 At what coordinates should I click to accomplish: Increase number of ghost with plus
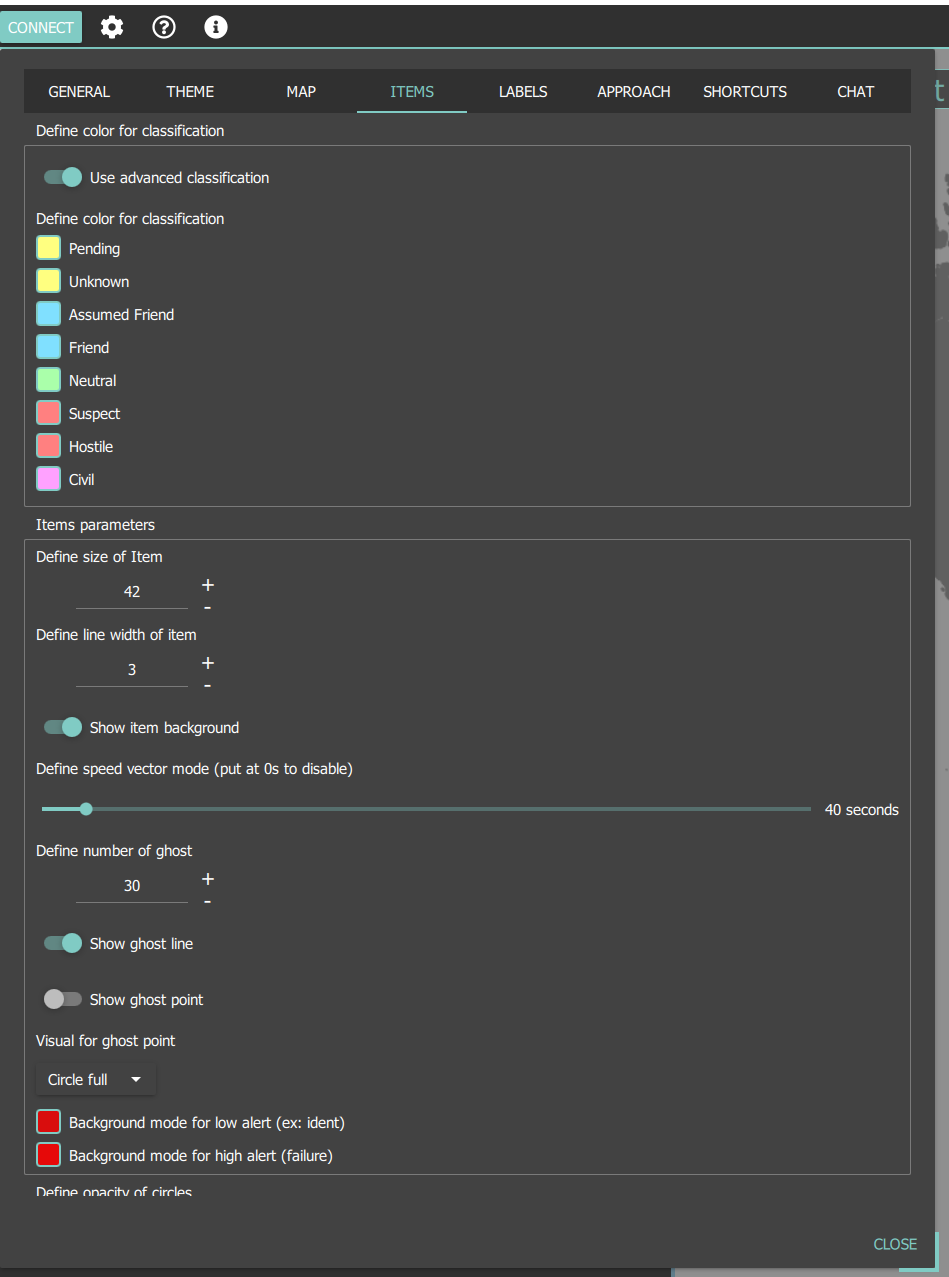[208, 879]
